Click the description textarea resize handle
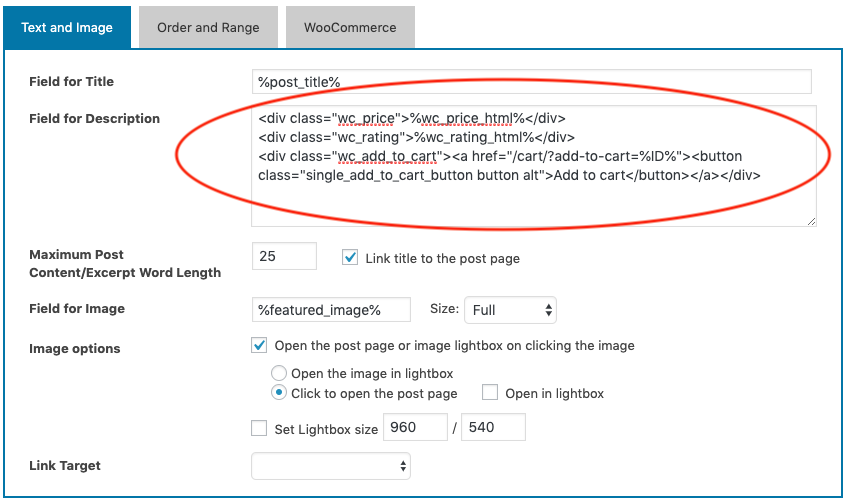Image resolution: width=848 pixels, height=499 pixels. tap(811, 221)
